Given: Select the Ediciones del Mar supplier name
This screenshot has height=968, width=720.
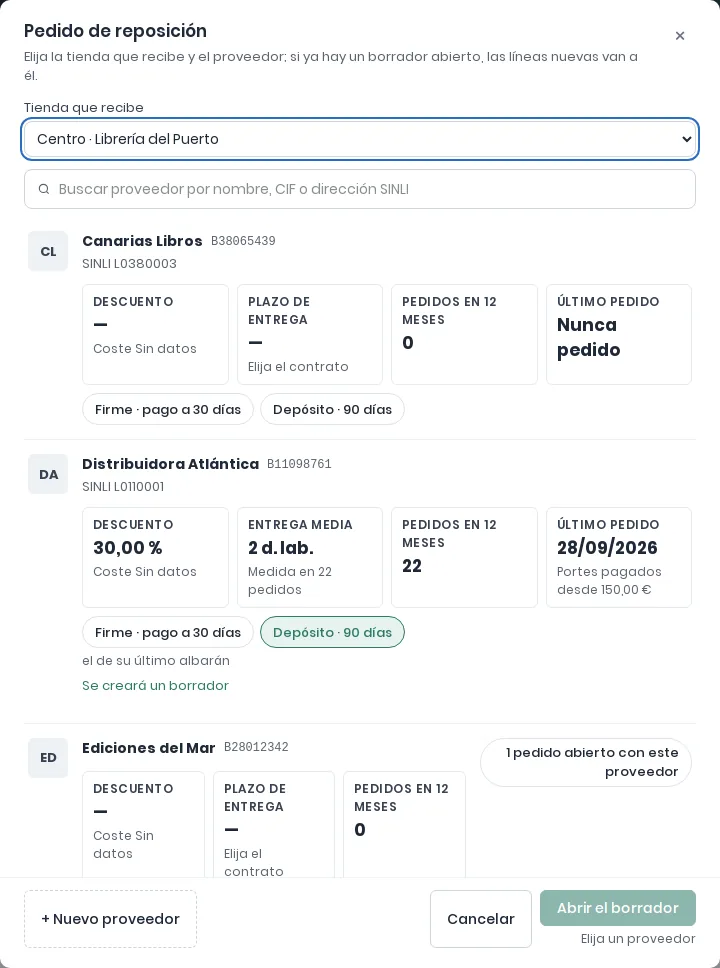Looking at the screenshot, I should coord(149,748).
